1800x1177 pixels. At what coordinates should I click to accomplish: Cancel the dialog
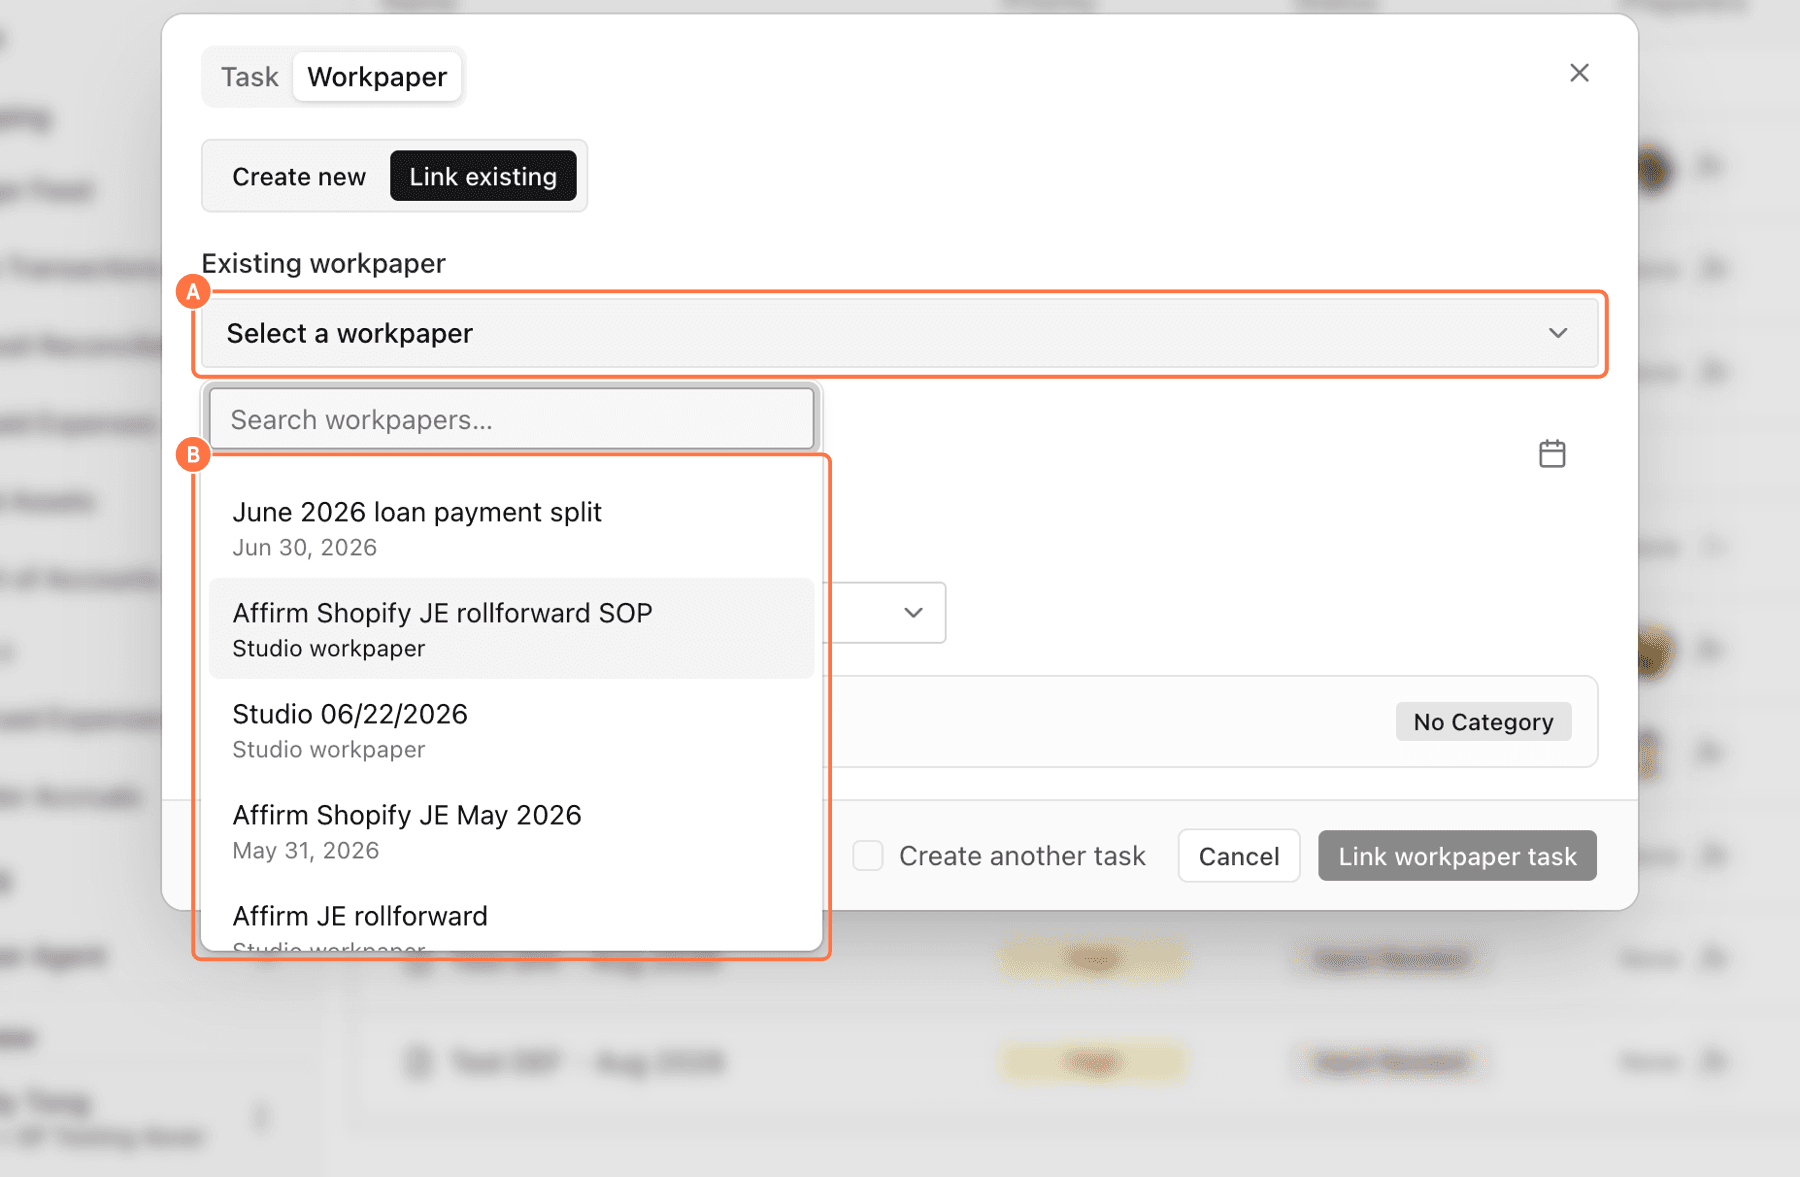tap(1239, 856)
